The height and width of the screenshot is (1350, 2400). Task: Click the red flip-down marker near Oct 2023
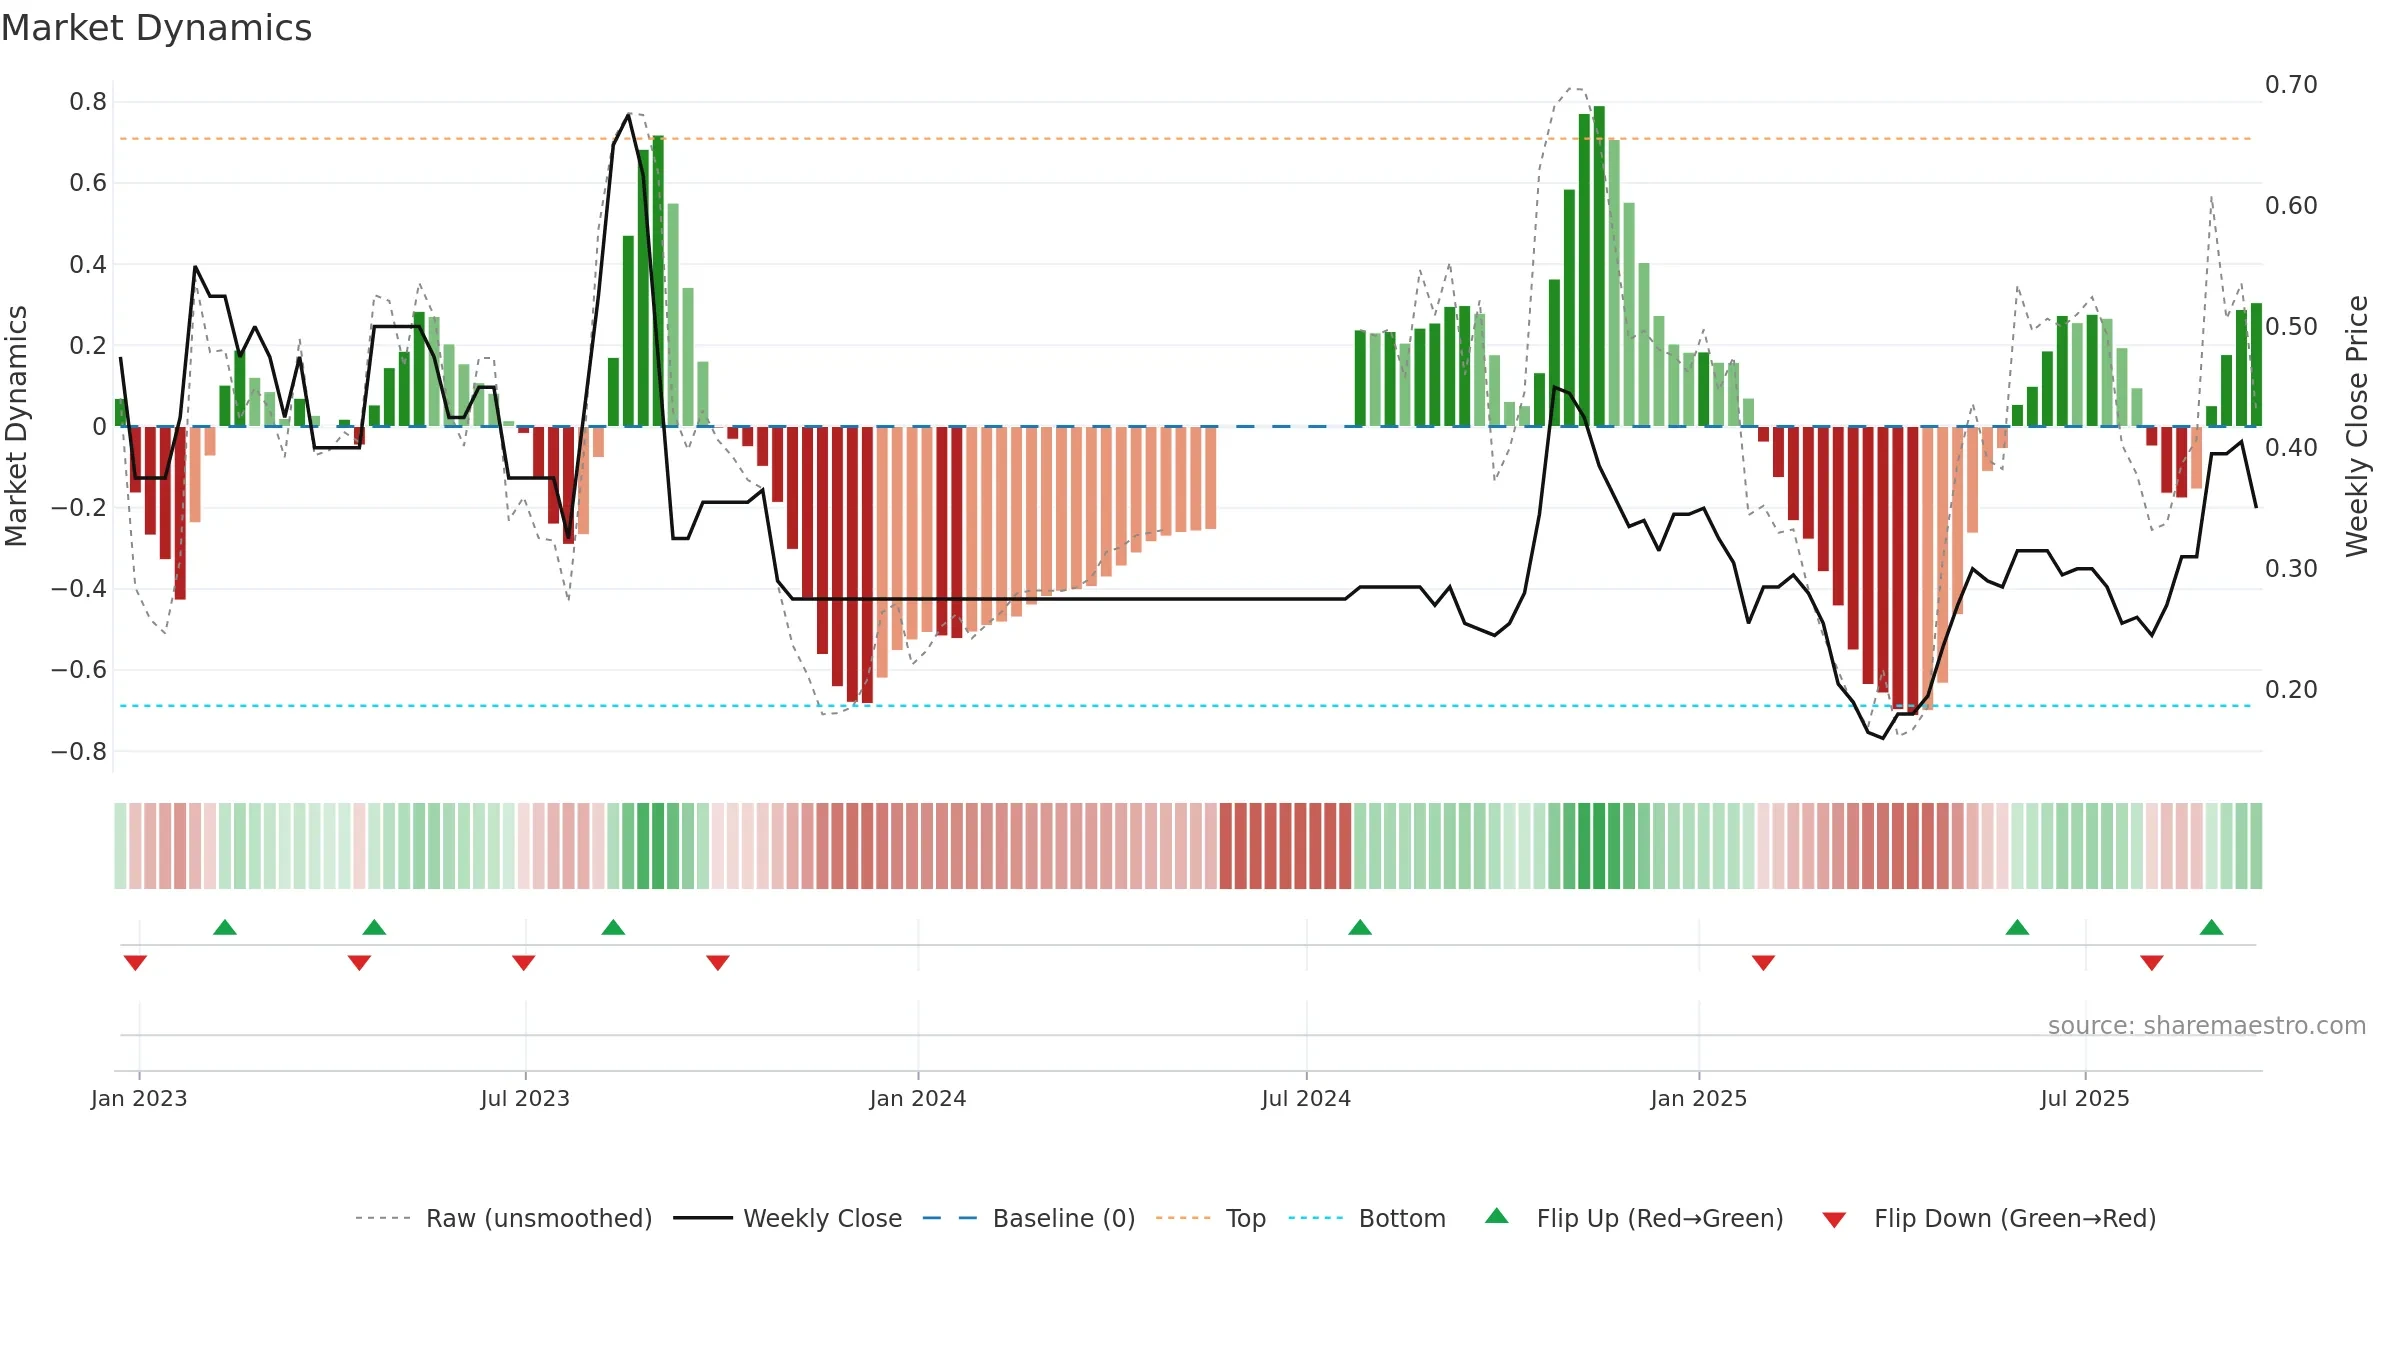(x=718, y=963)
